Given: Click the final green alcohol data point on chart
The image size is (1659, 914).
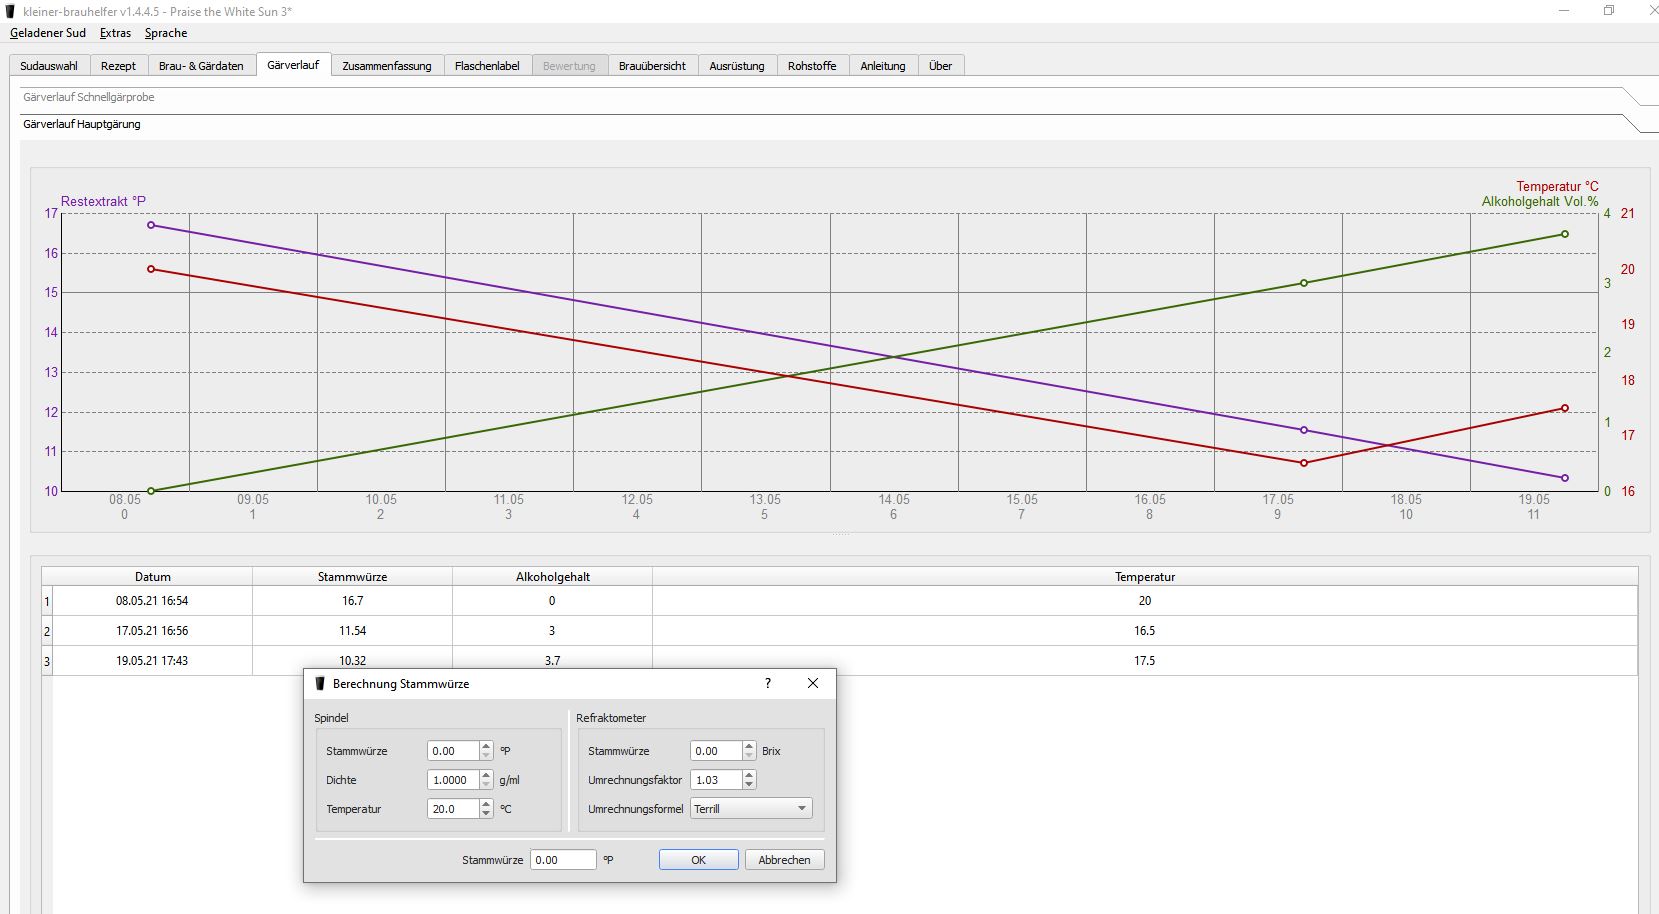Looking at the screenshot, I should (1564, 234).
